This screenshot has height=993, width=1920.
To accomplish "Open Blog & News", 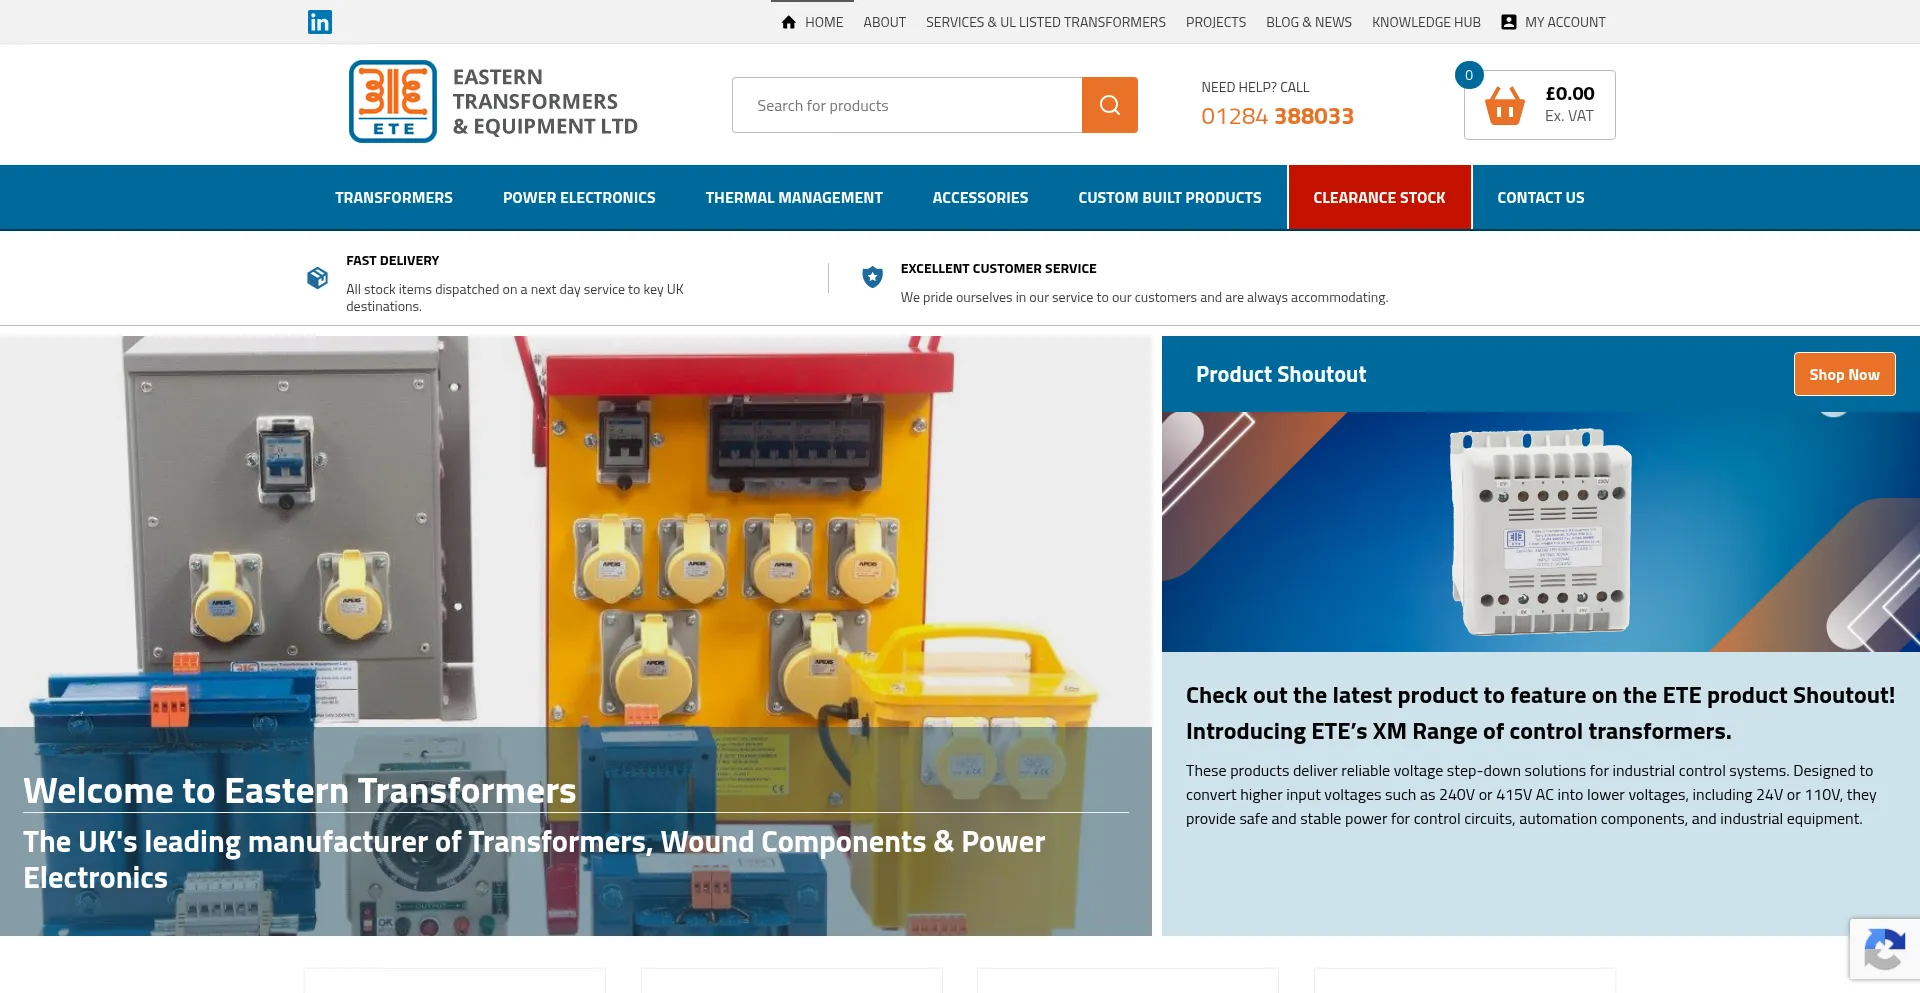I will (1309, 22).
